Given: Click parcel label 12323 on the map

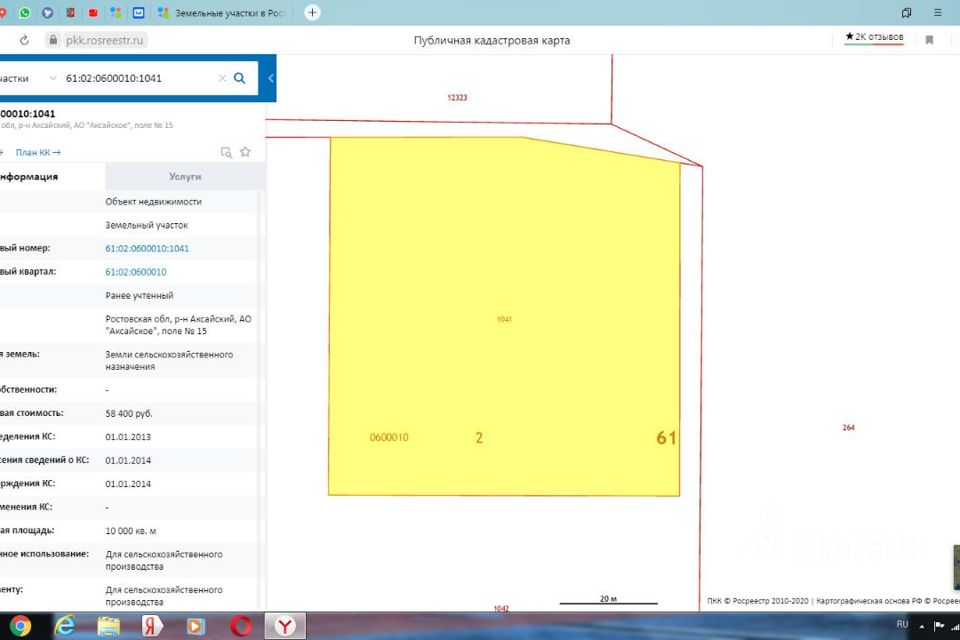Looking at the screenshot, I should click(x=457, y=97).
